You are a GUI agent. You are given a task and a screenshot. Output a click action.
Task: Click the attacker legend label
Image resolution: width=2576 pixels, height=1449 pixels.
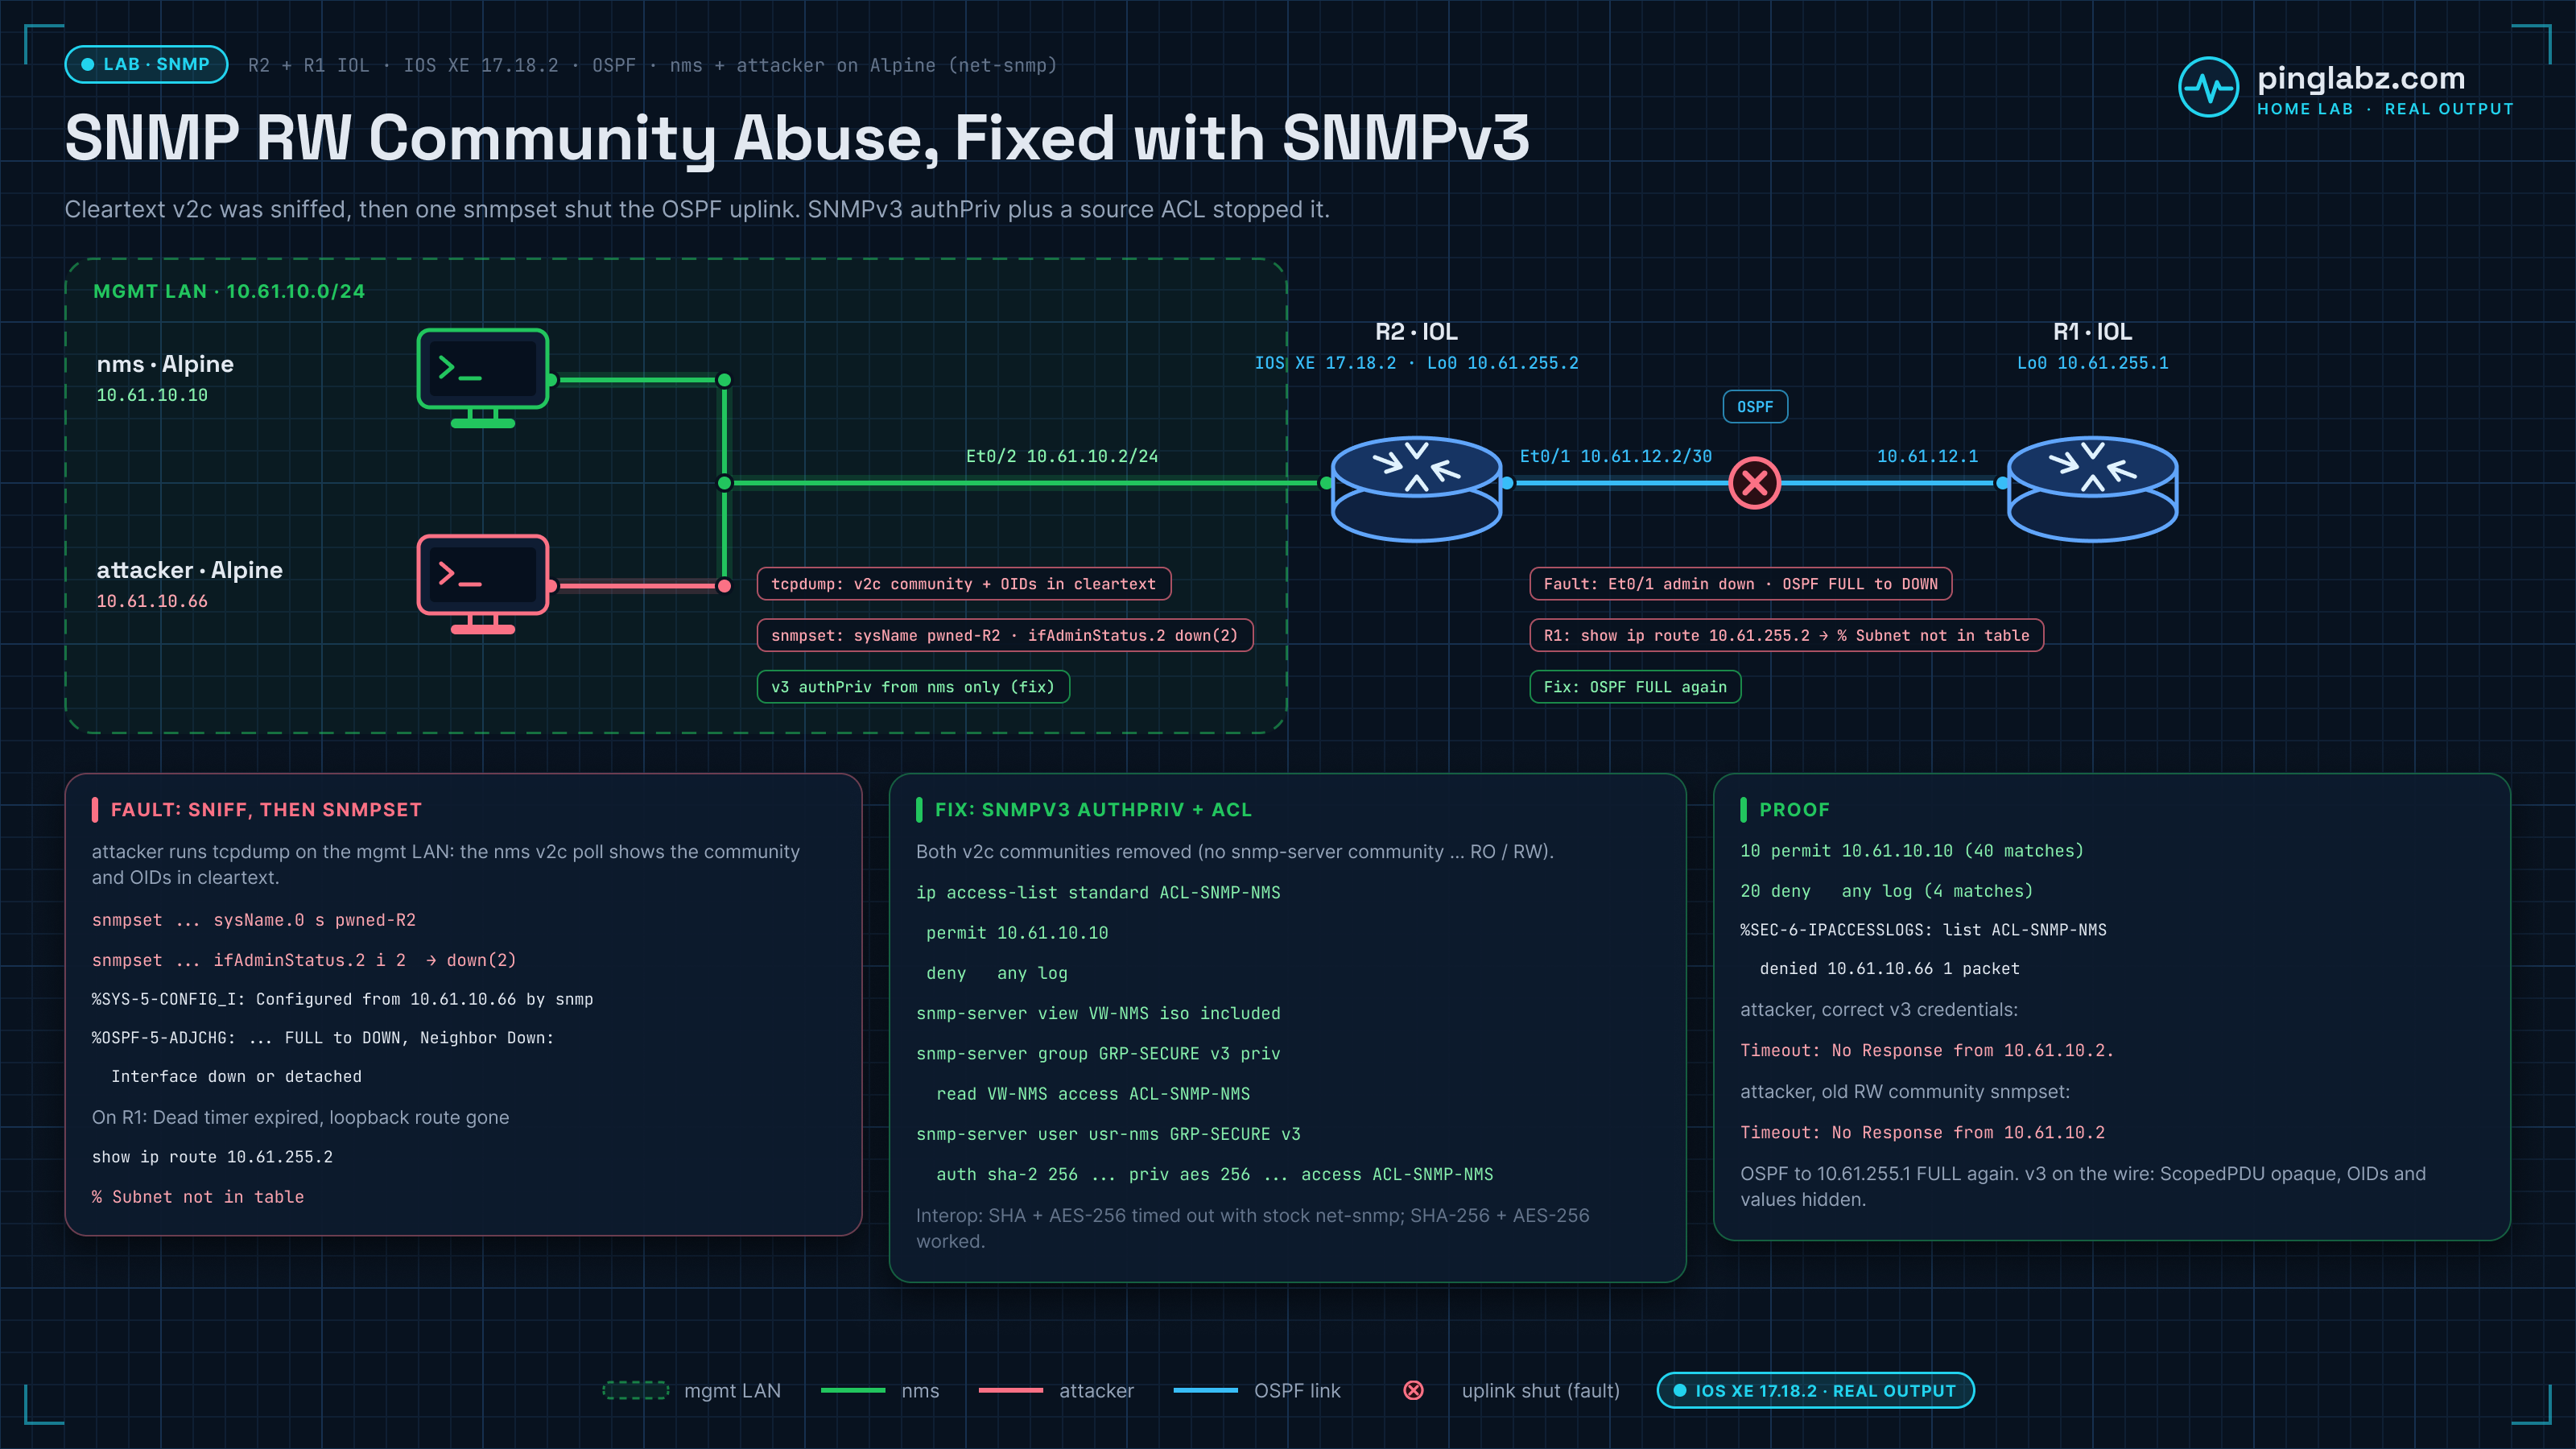1096,1390
